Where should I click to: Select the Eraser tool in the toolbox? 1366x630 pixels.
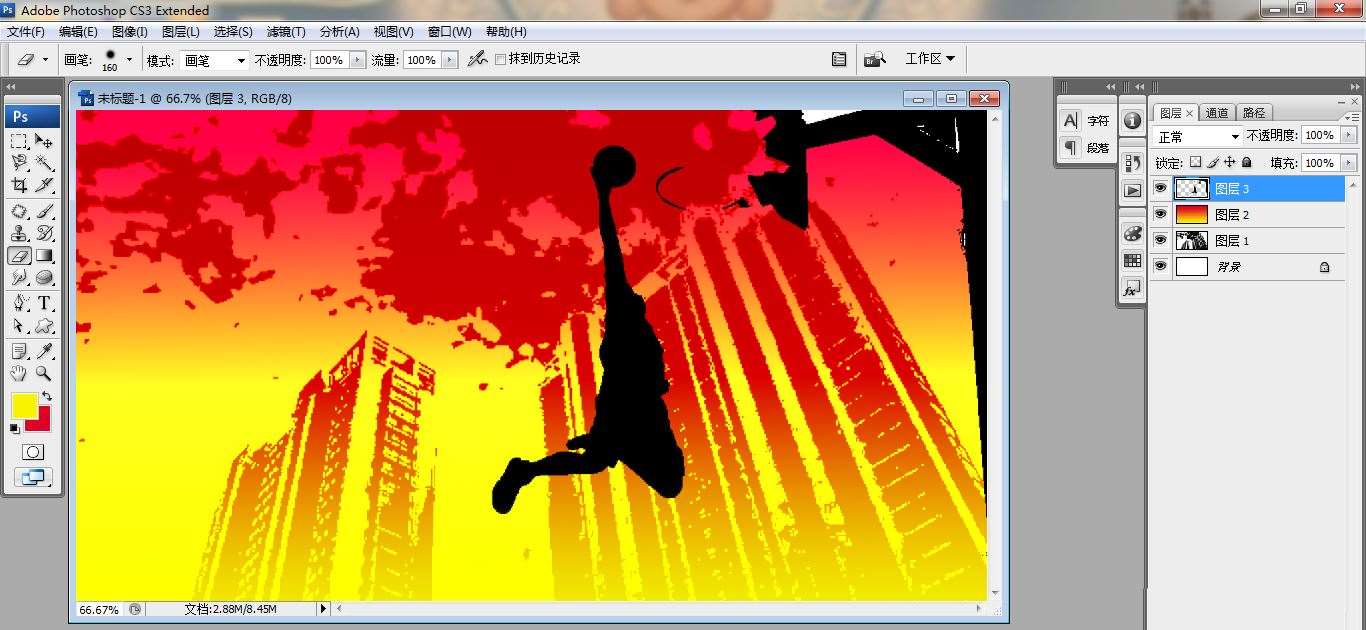[x=19, y=255]
